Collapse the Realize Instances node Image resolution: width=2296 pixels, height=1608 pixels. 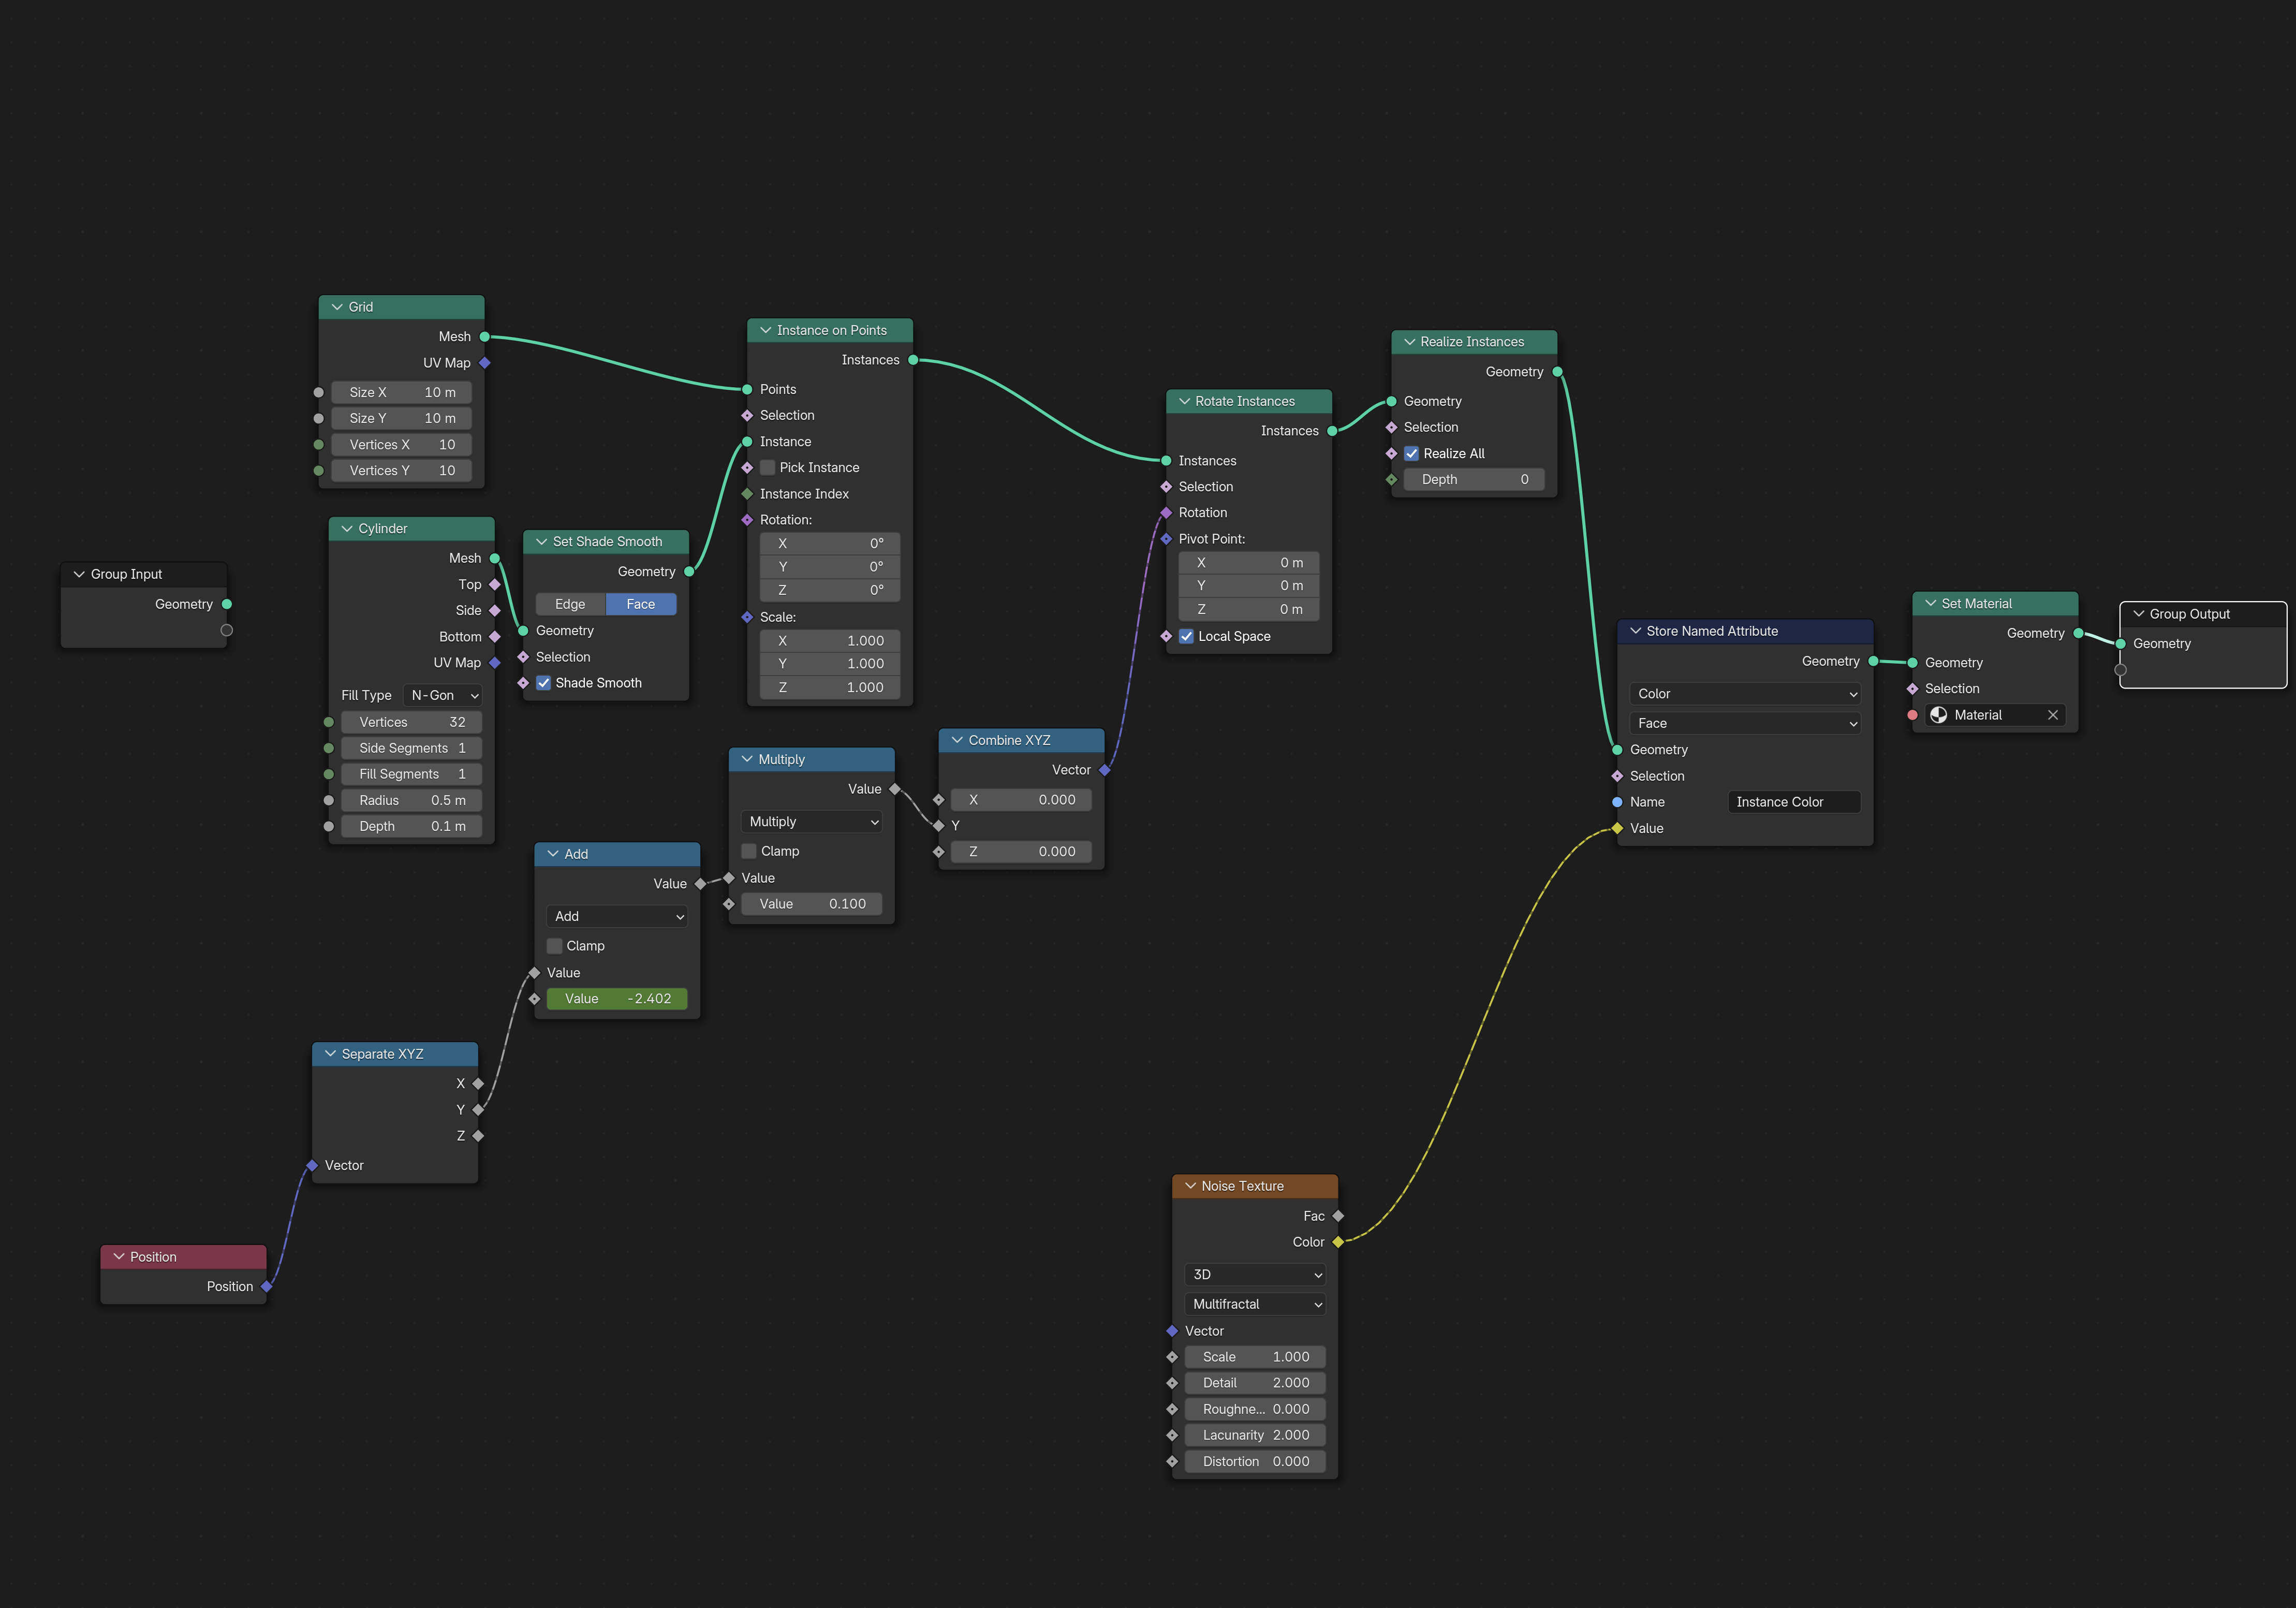1409,342
